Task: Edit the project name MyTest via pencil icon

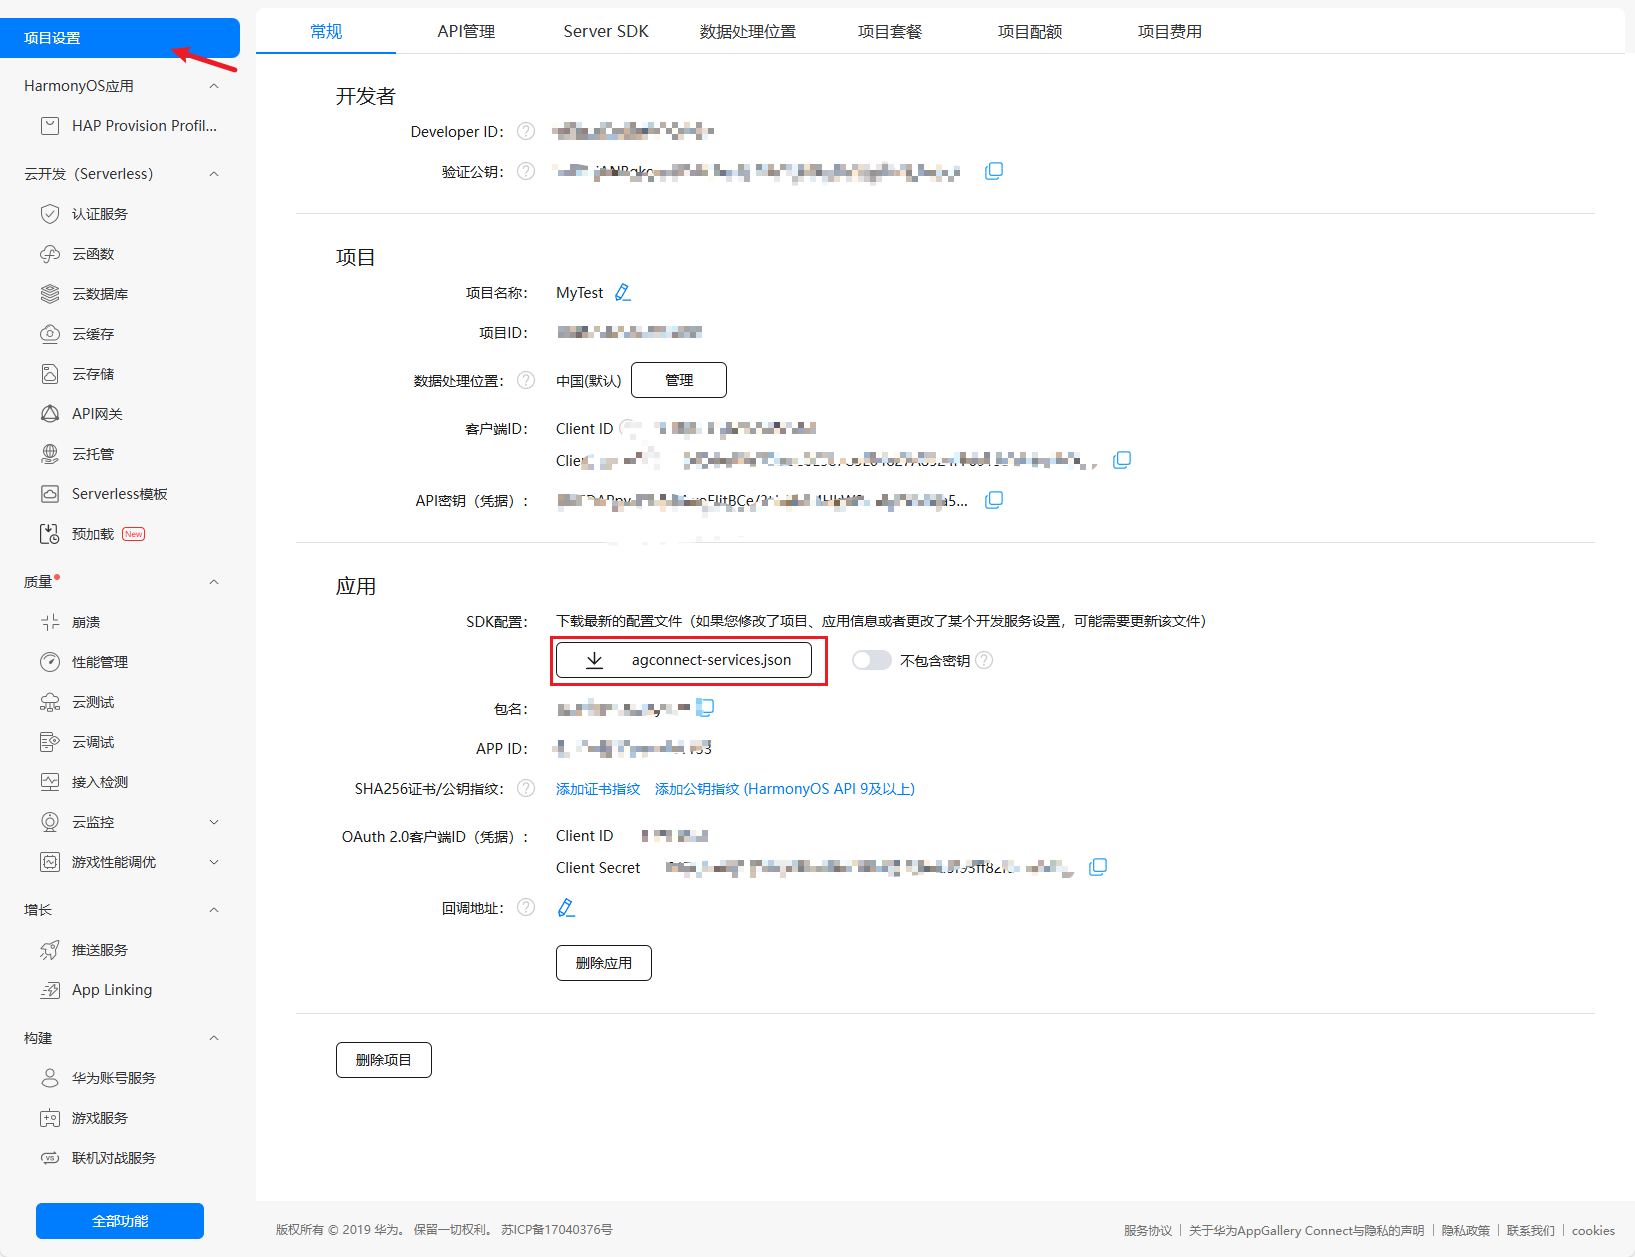Action: pyautogui.click(x=623, y=291)
